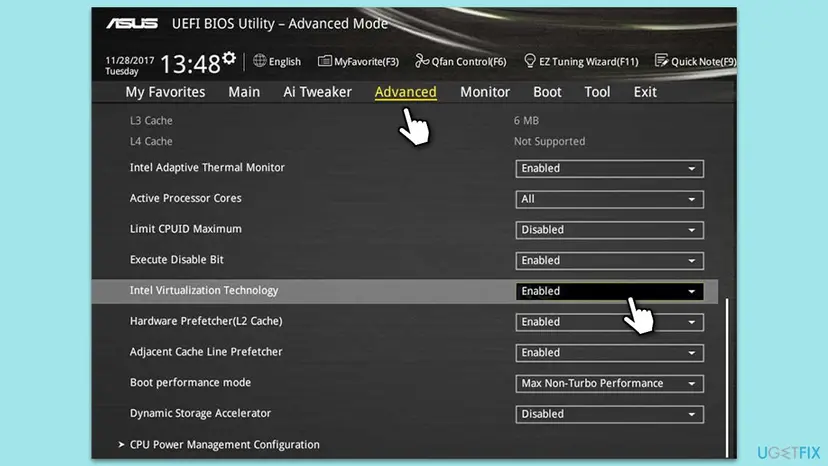Select the Advanced tab
Viewport: 828px width, 466px height.
pyautogui.click(x=406, y=92)
